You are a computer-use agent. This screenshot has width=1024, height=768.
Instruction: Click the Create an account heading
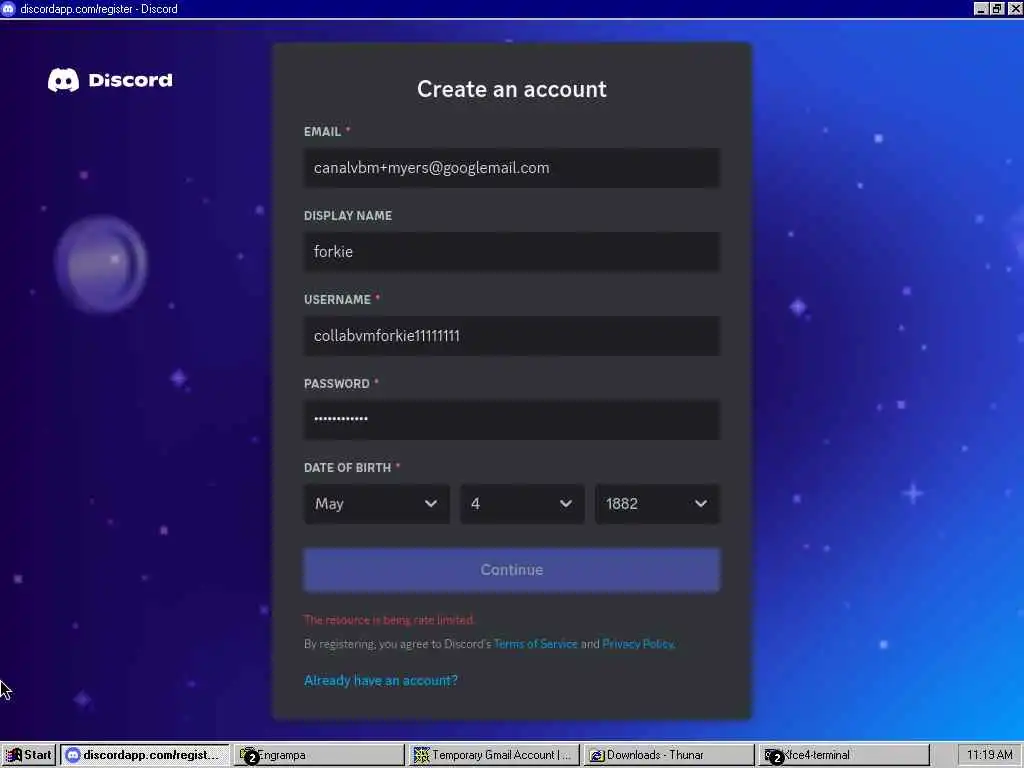click(x=512, y=89)
